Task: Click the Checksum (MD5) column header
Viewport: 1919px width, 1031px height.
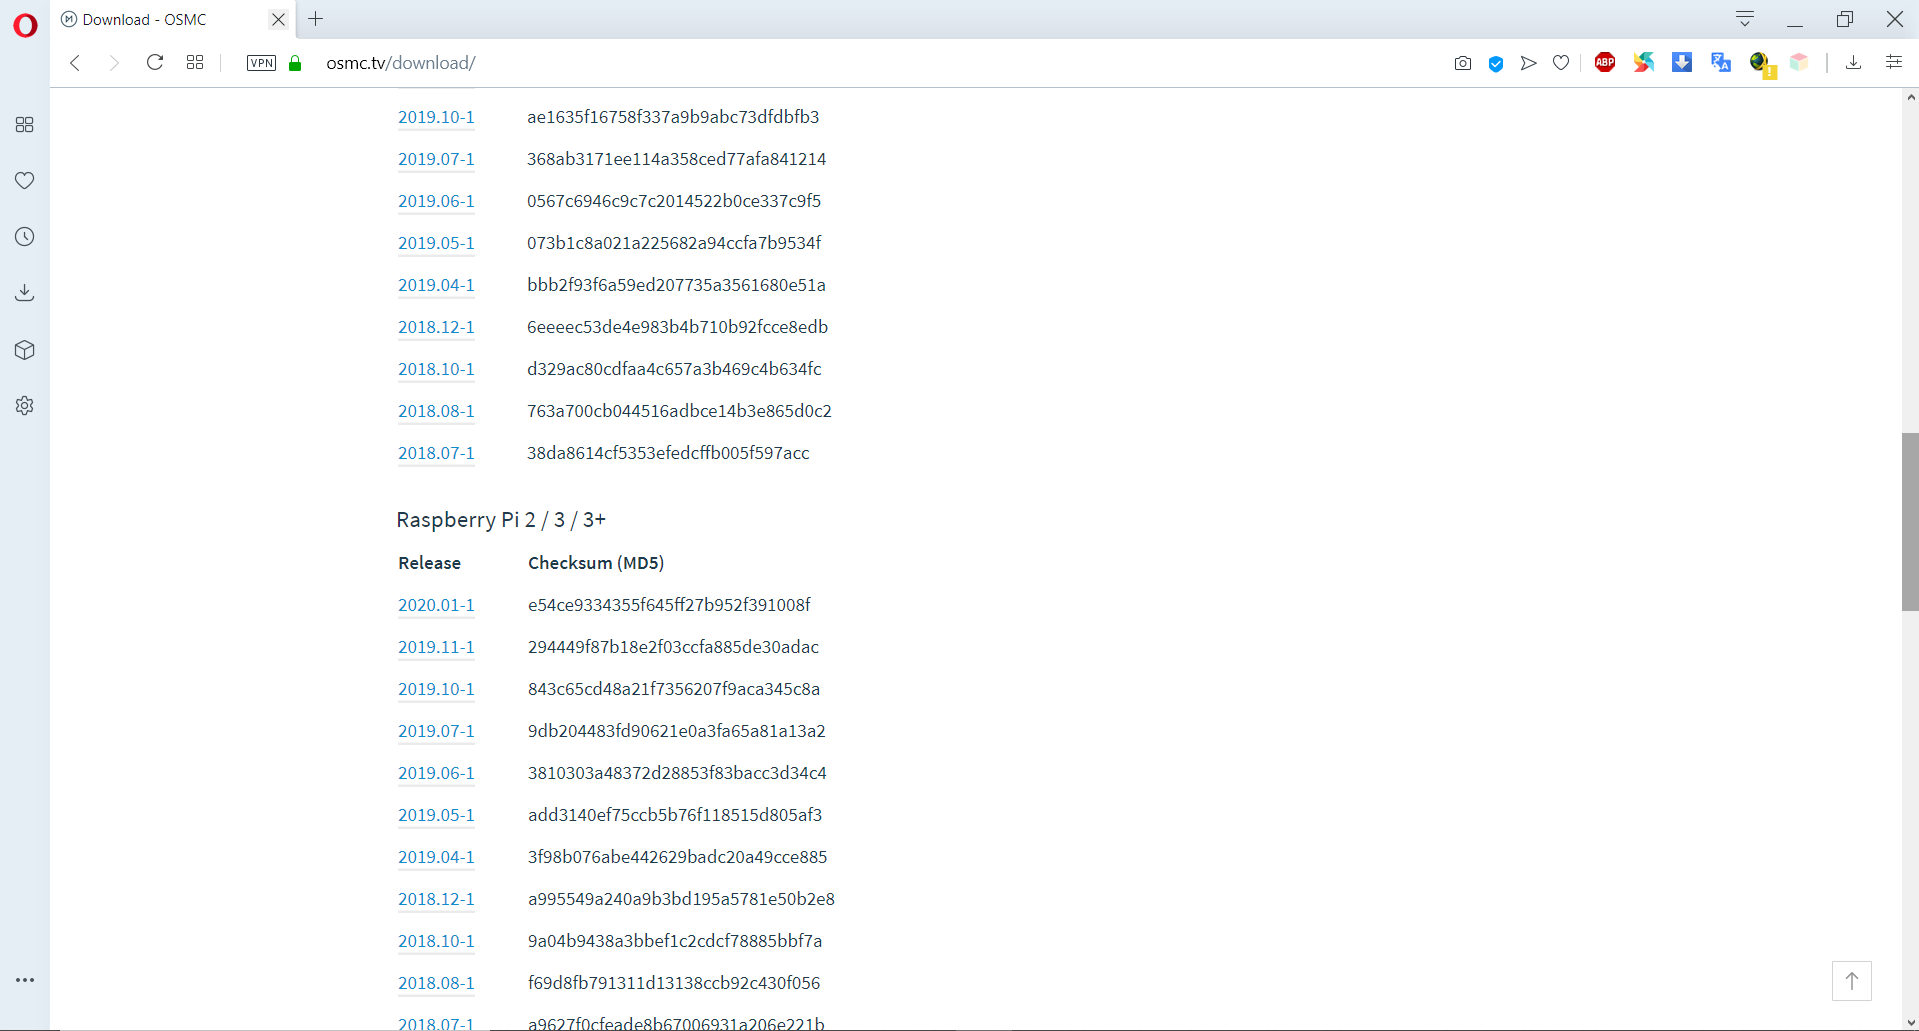Action: [x=596, y=563]
